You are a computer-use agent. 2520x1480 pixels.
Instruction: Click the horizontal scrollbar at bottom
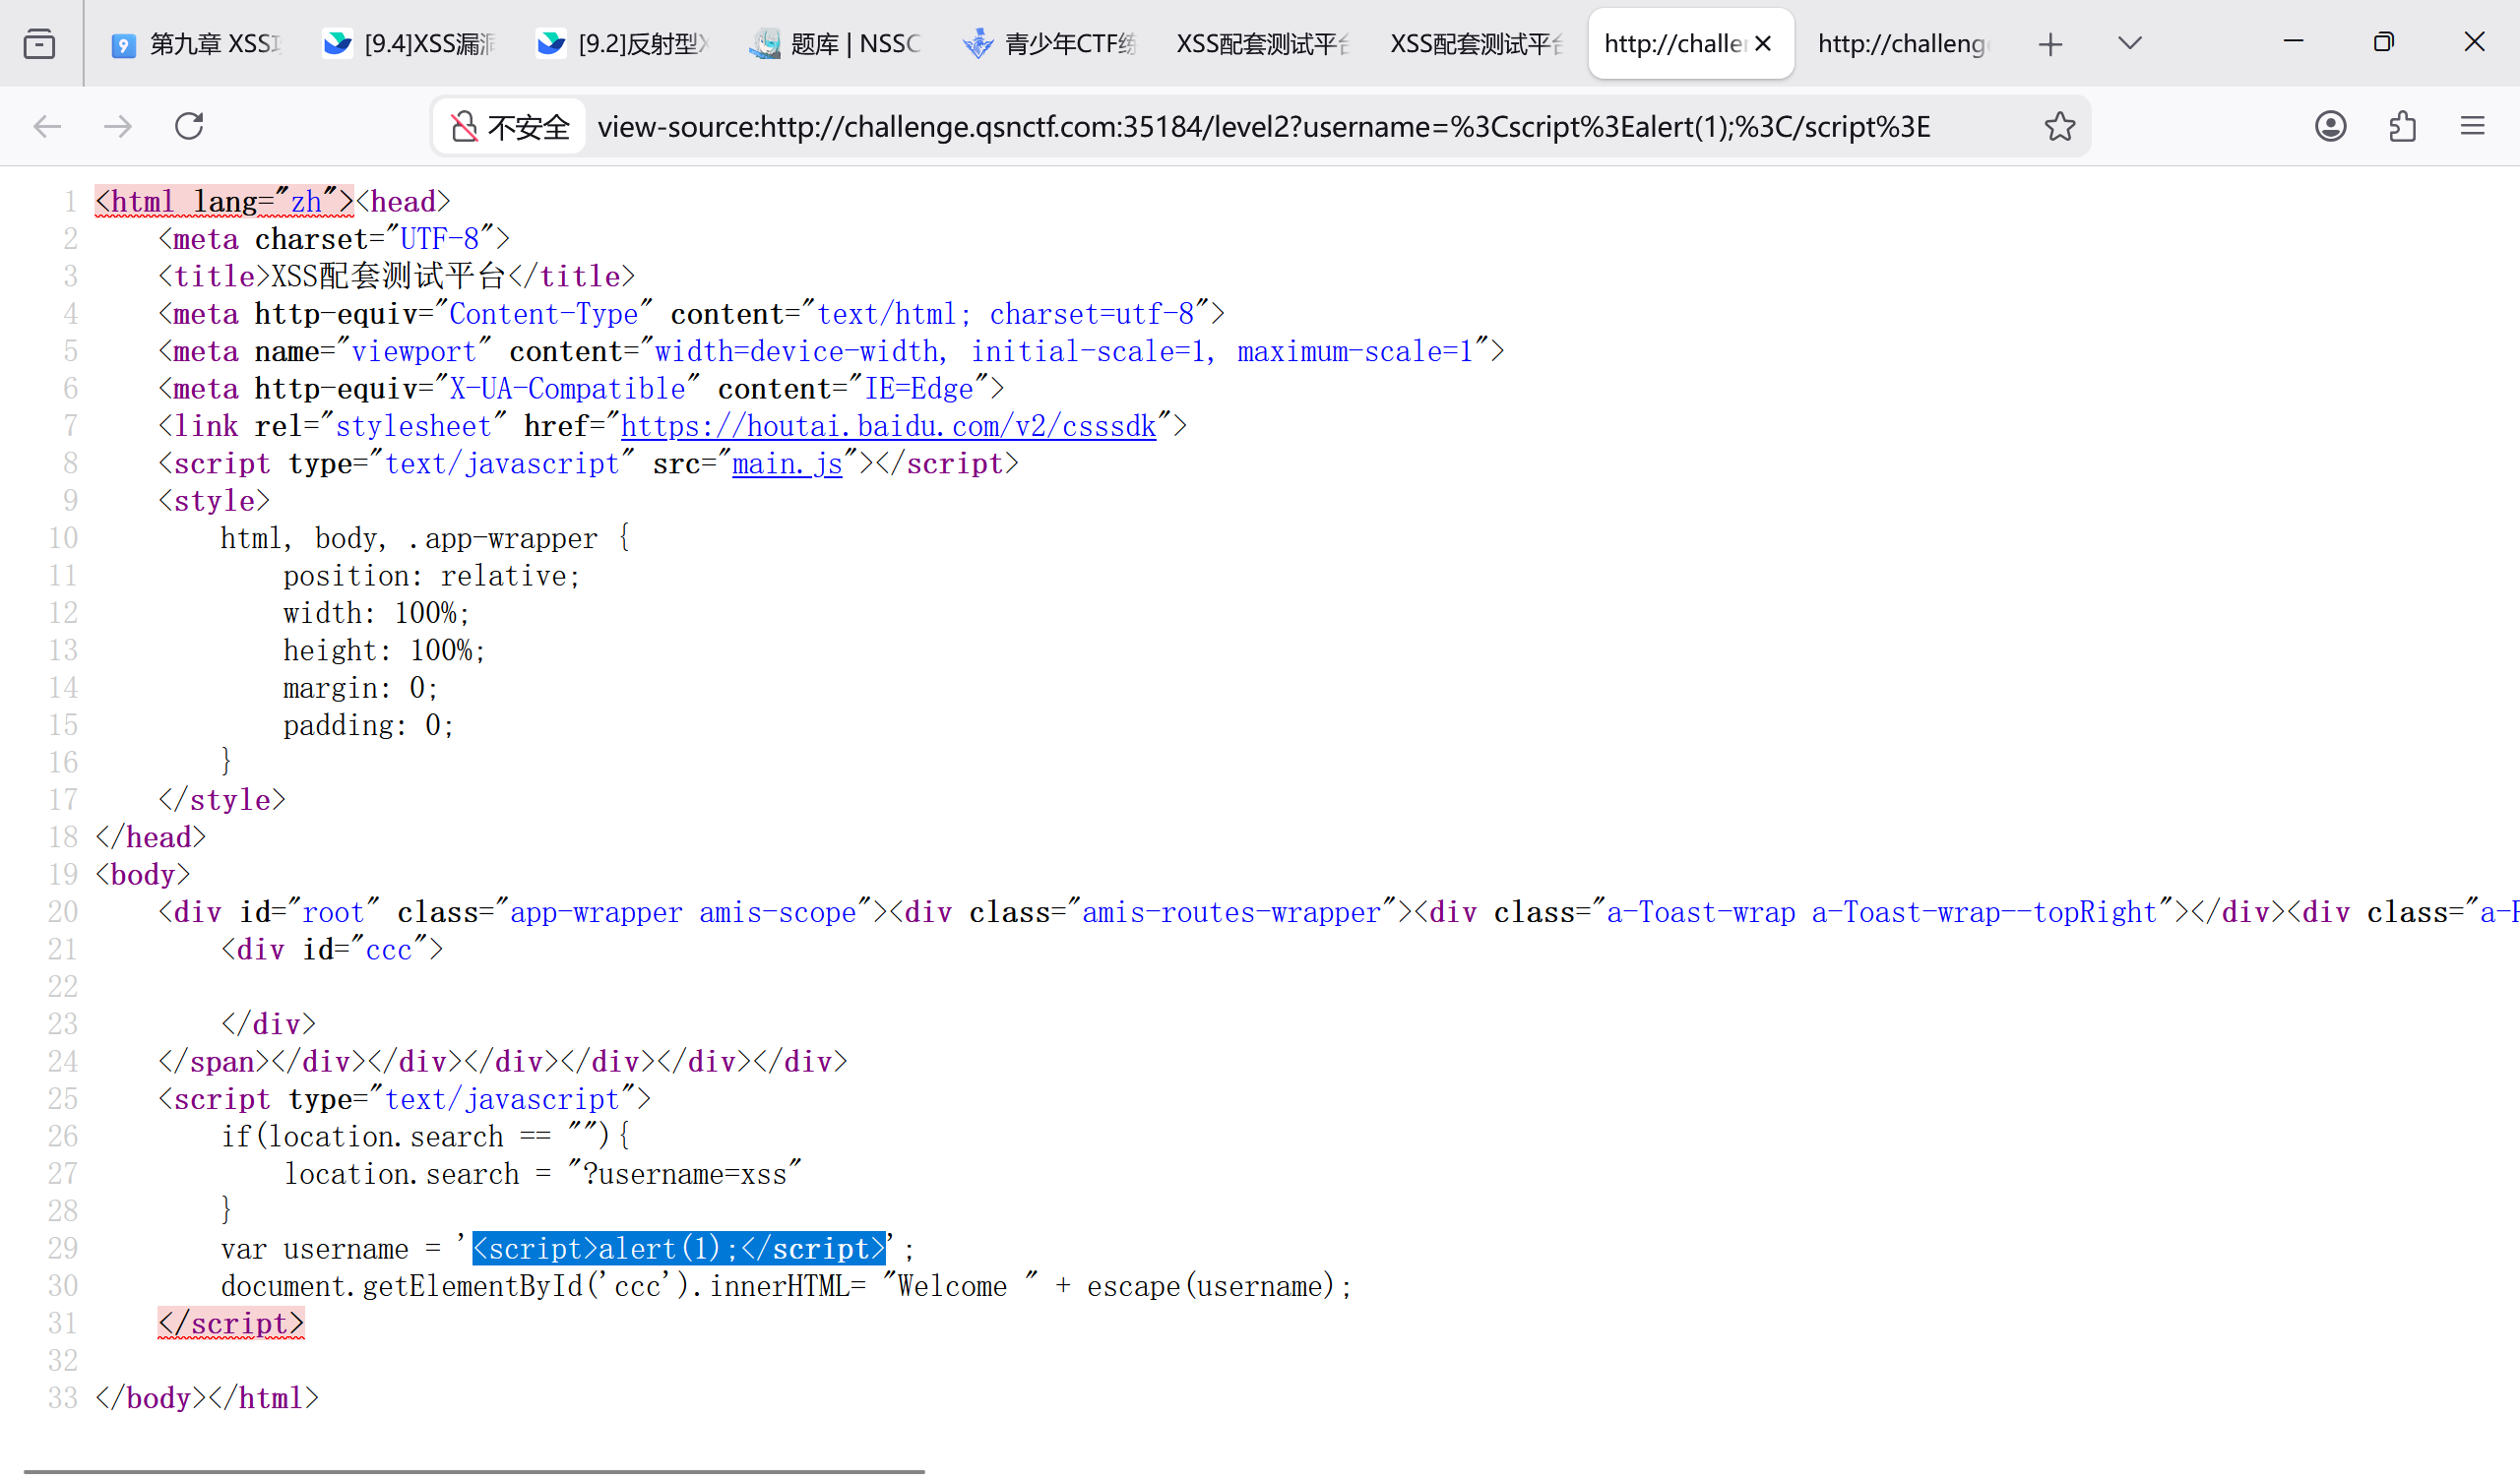(474, 1471)
